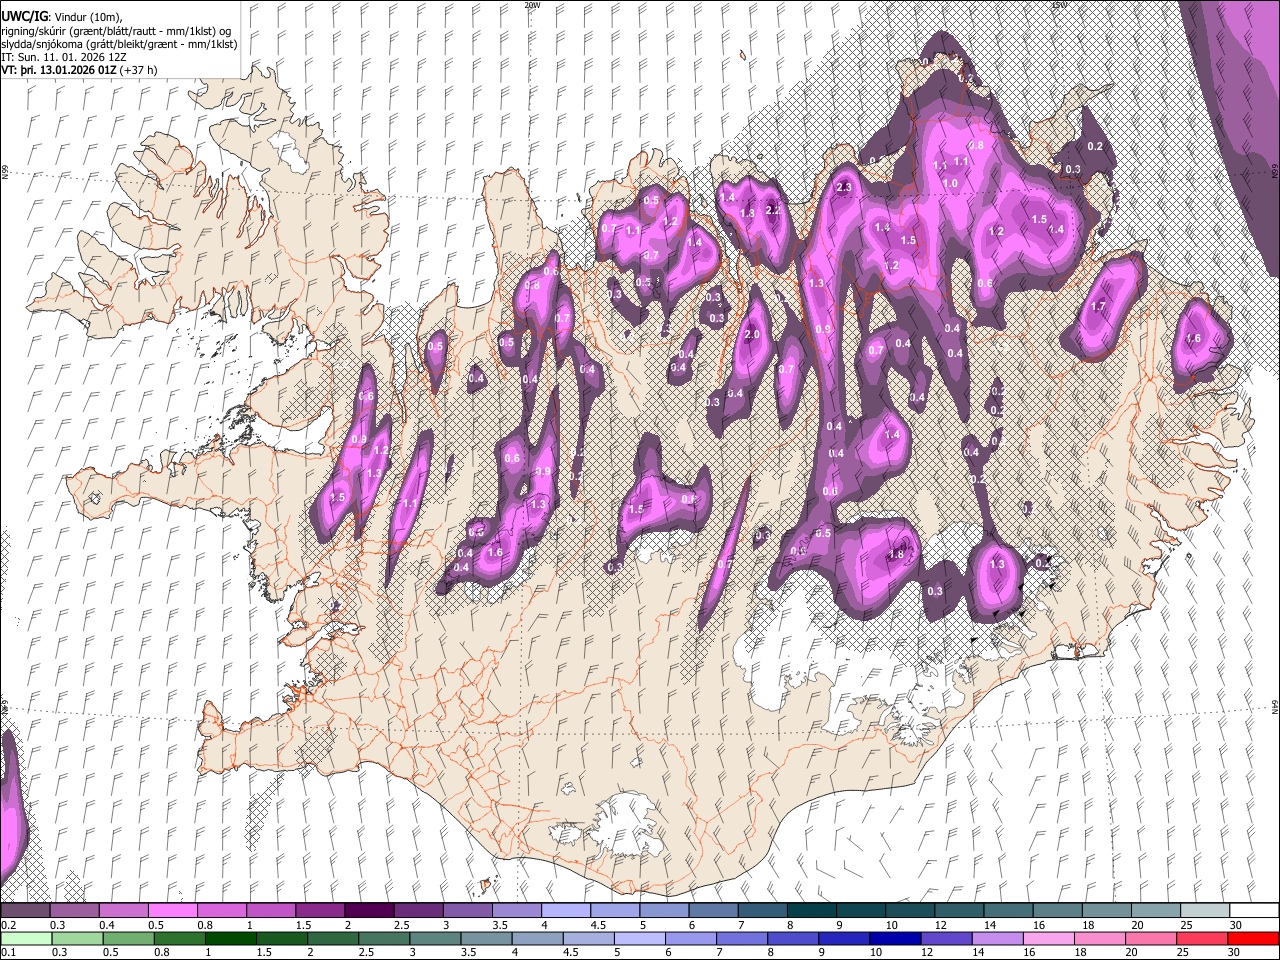Select the 'IT: Sun. 11. 01. 2026 12Z' line
Image resolution: width=1280 pixels, height=960 pixels.
(63, 58)
